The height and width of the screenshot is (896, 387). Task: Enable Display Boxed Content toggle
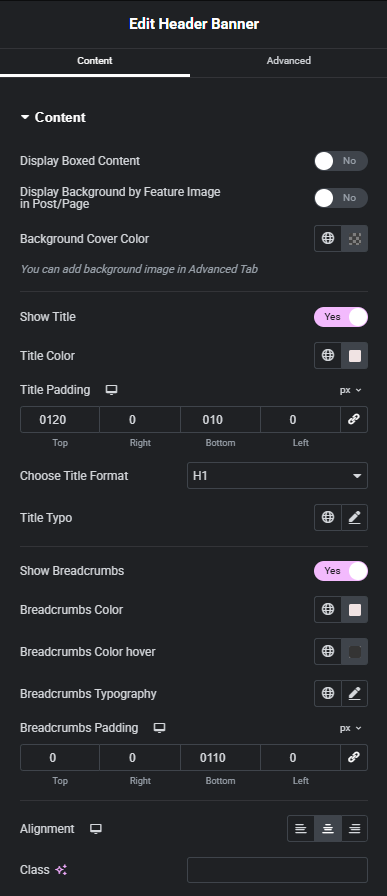[341, 161]
